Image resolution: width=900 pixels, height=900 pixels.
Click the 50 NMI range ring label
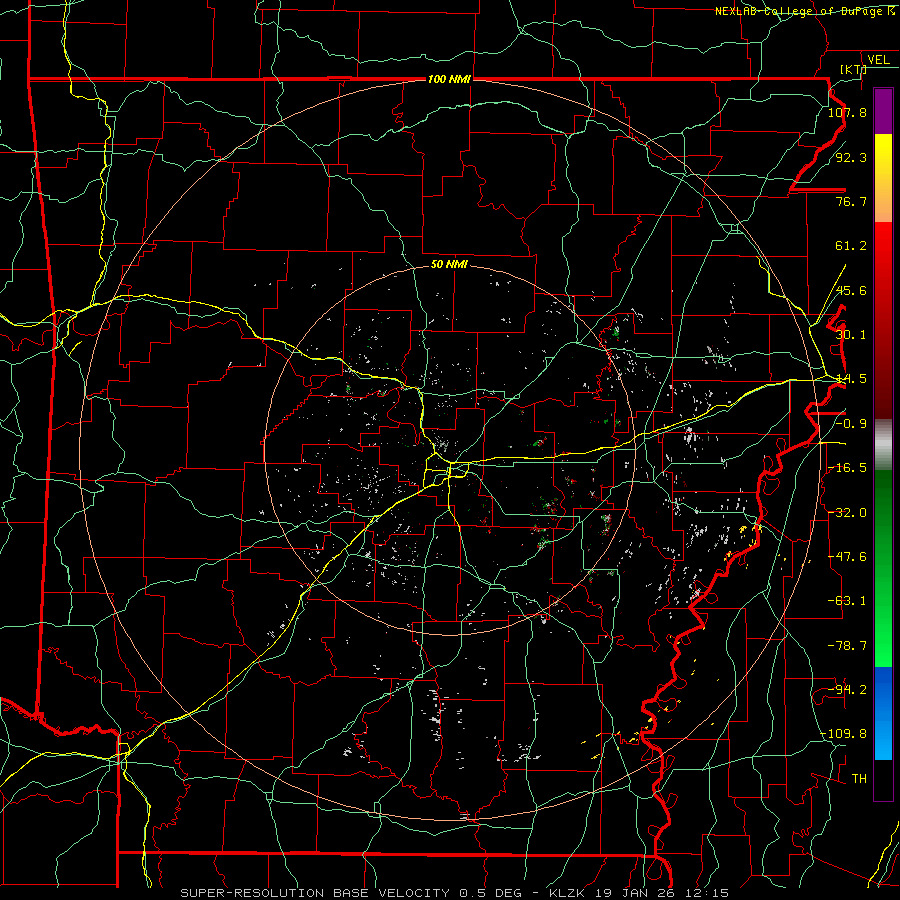[x=449, y=265]
